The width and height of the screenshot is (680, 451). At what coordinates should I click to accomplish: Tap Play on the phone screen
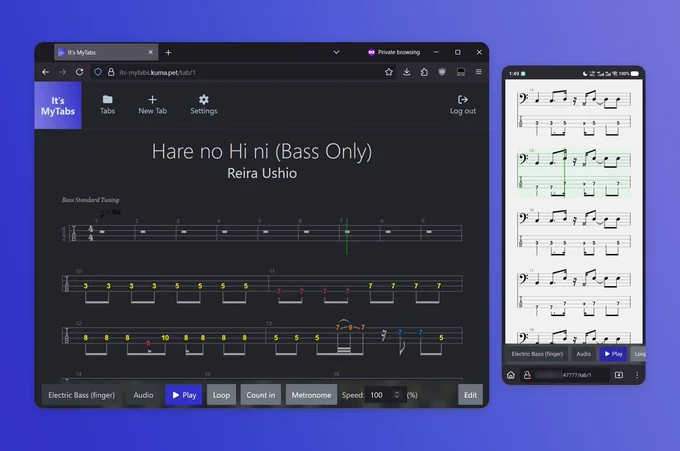click(x=613, y=354)
